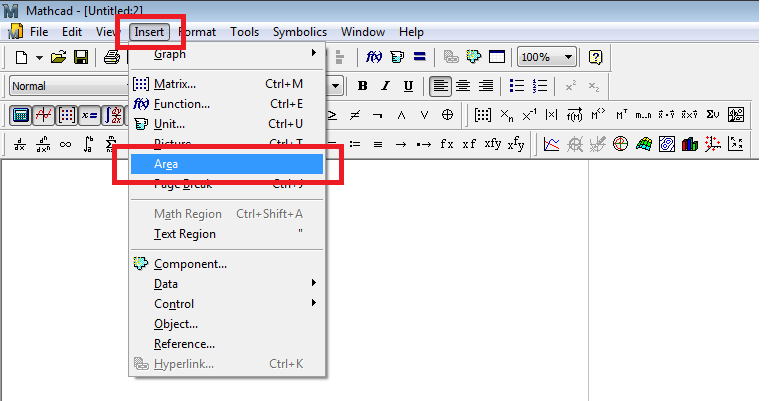
Task: Insert the not-equal-to operator
Action: coord(354,115)
